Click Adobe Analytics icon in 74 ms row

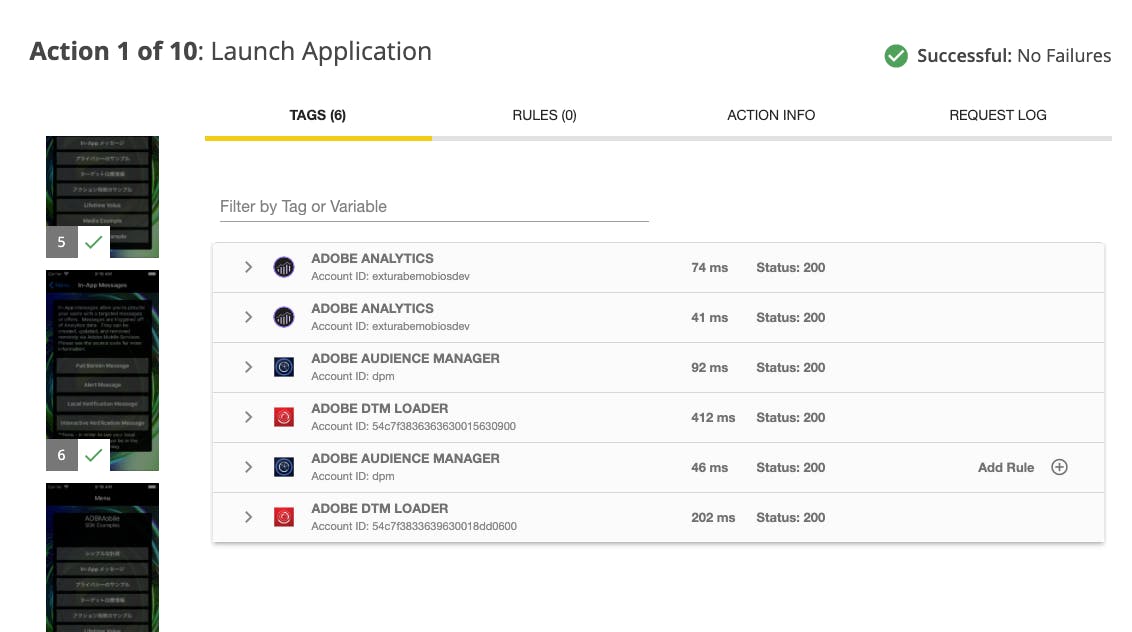(284, 267)
